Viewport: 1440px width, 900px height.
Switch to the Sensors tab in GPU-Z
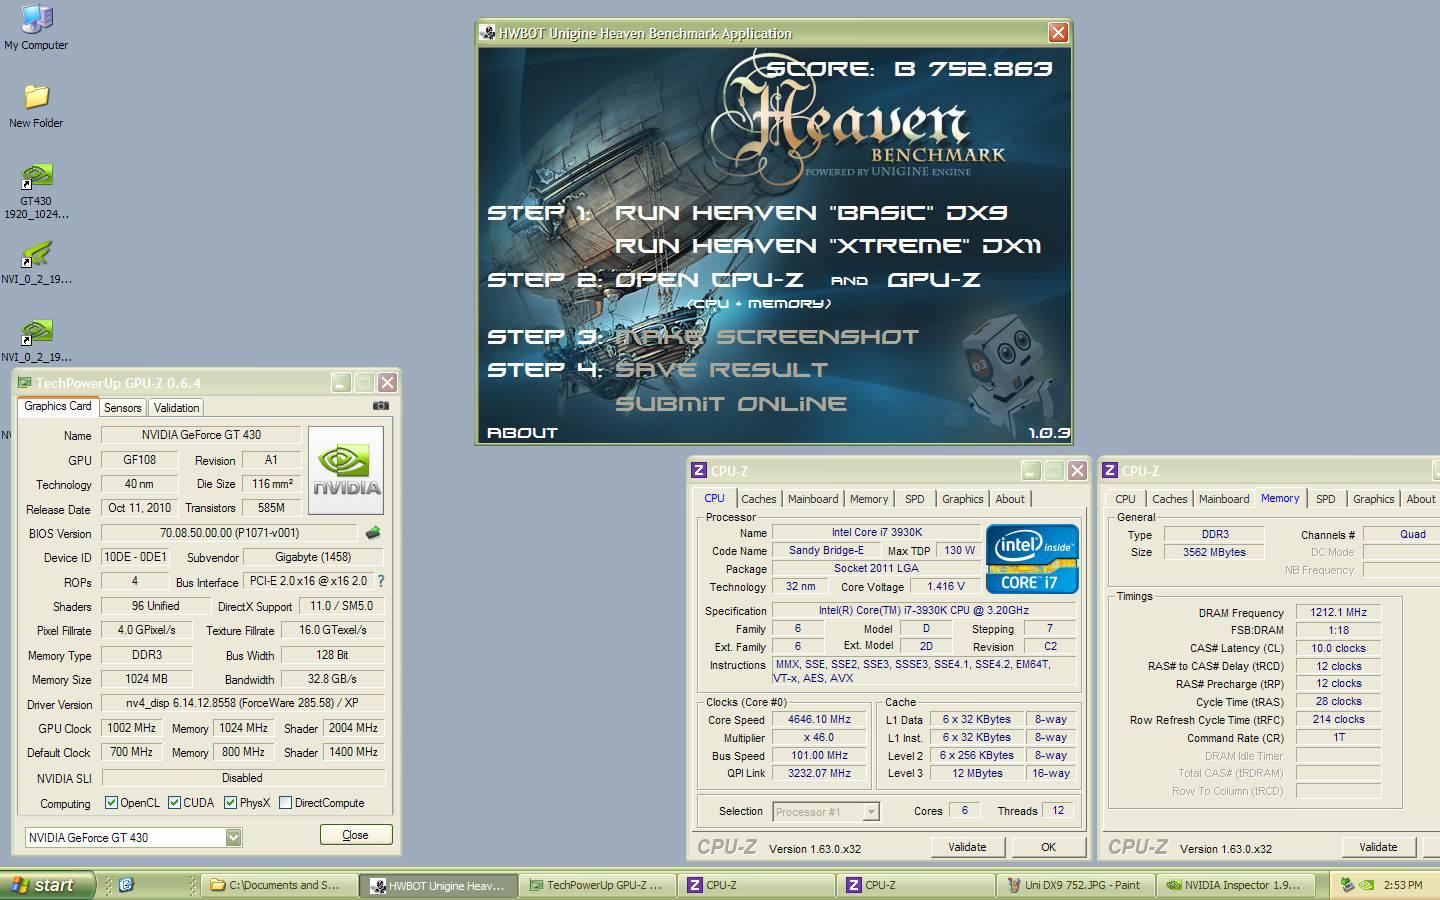(x=122, y=407)
